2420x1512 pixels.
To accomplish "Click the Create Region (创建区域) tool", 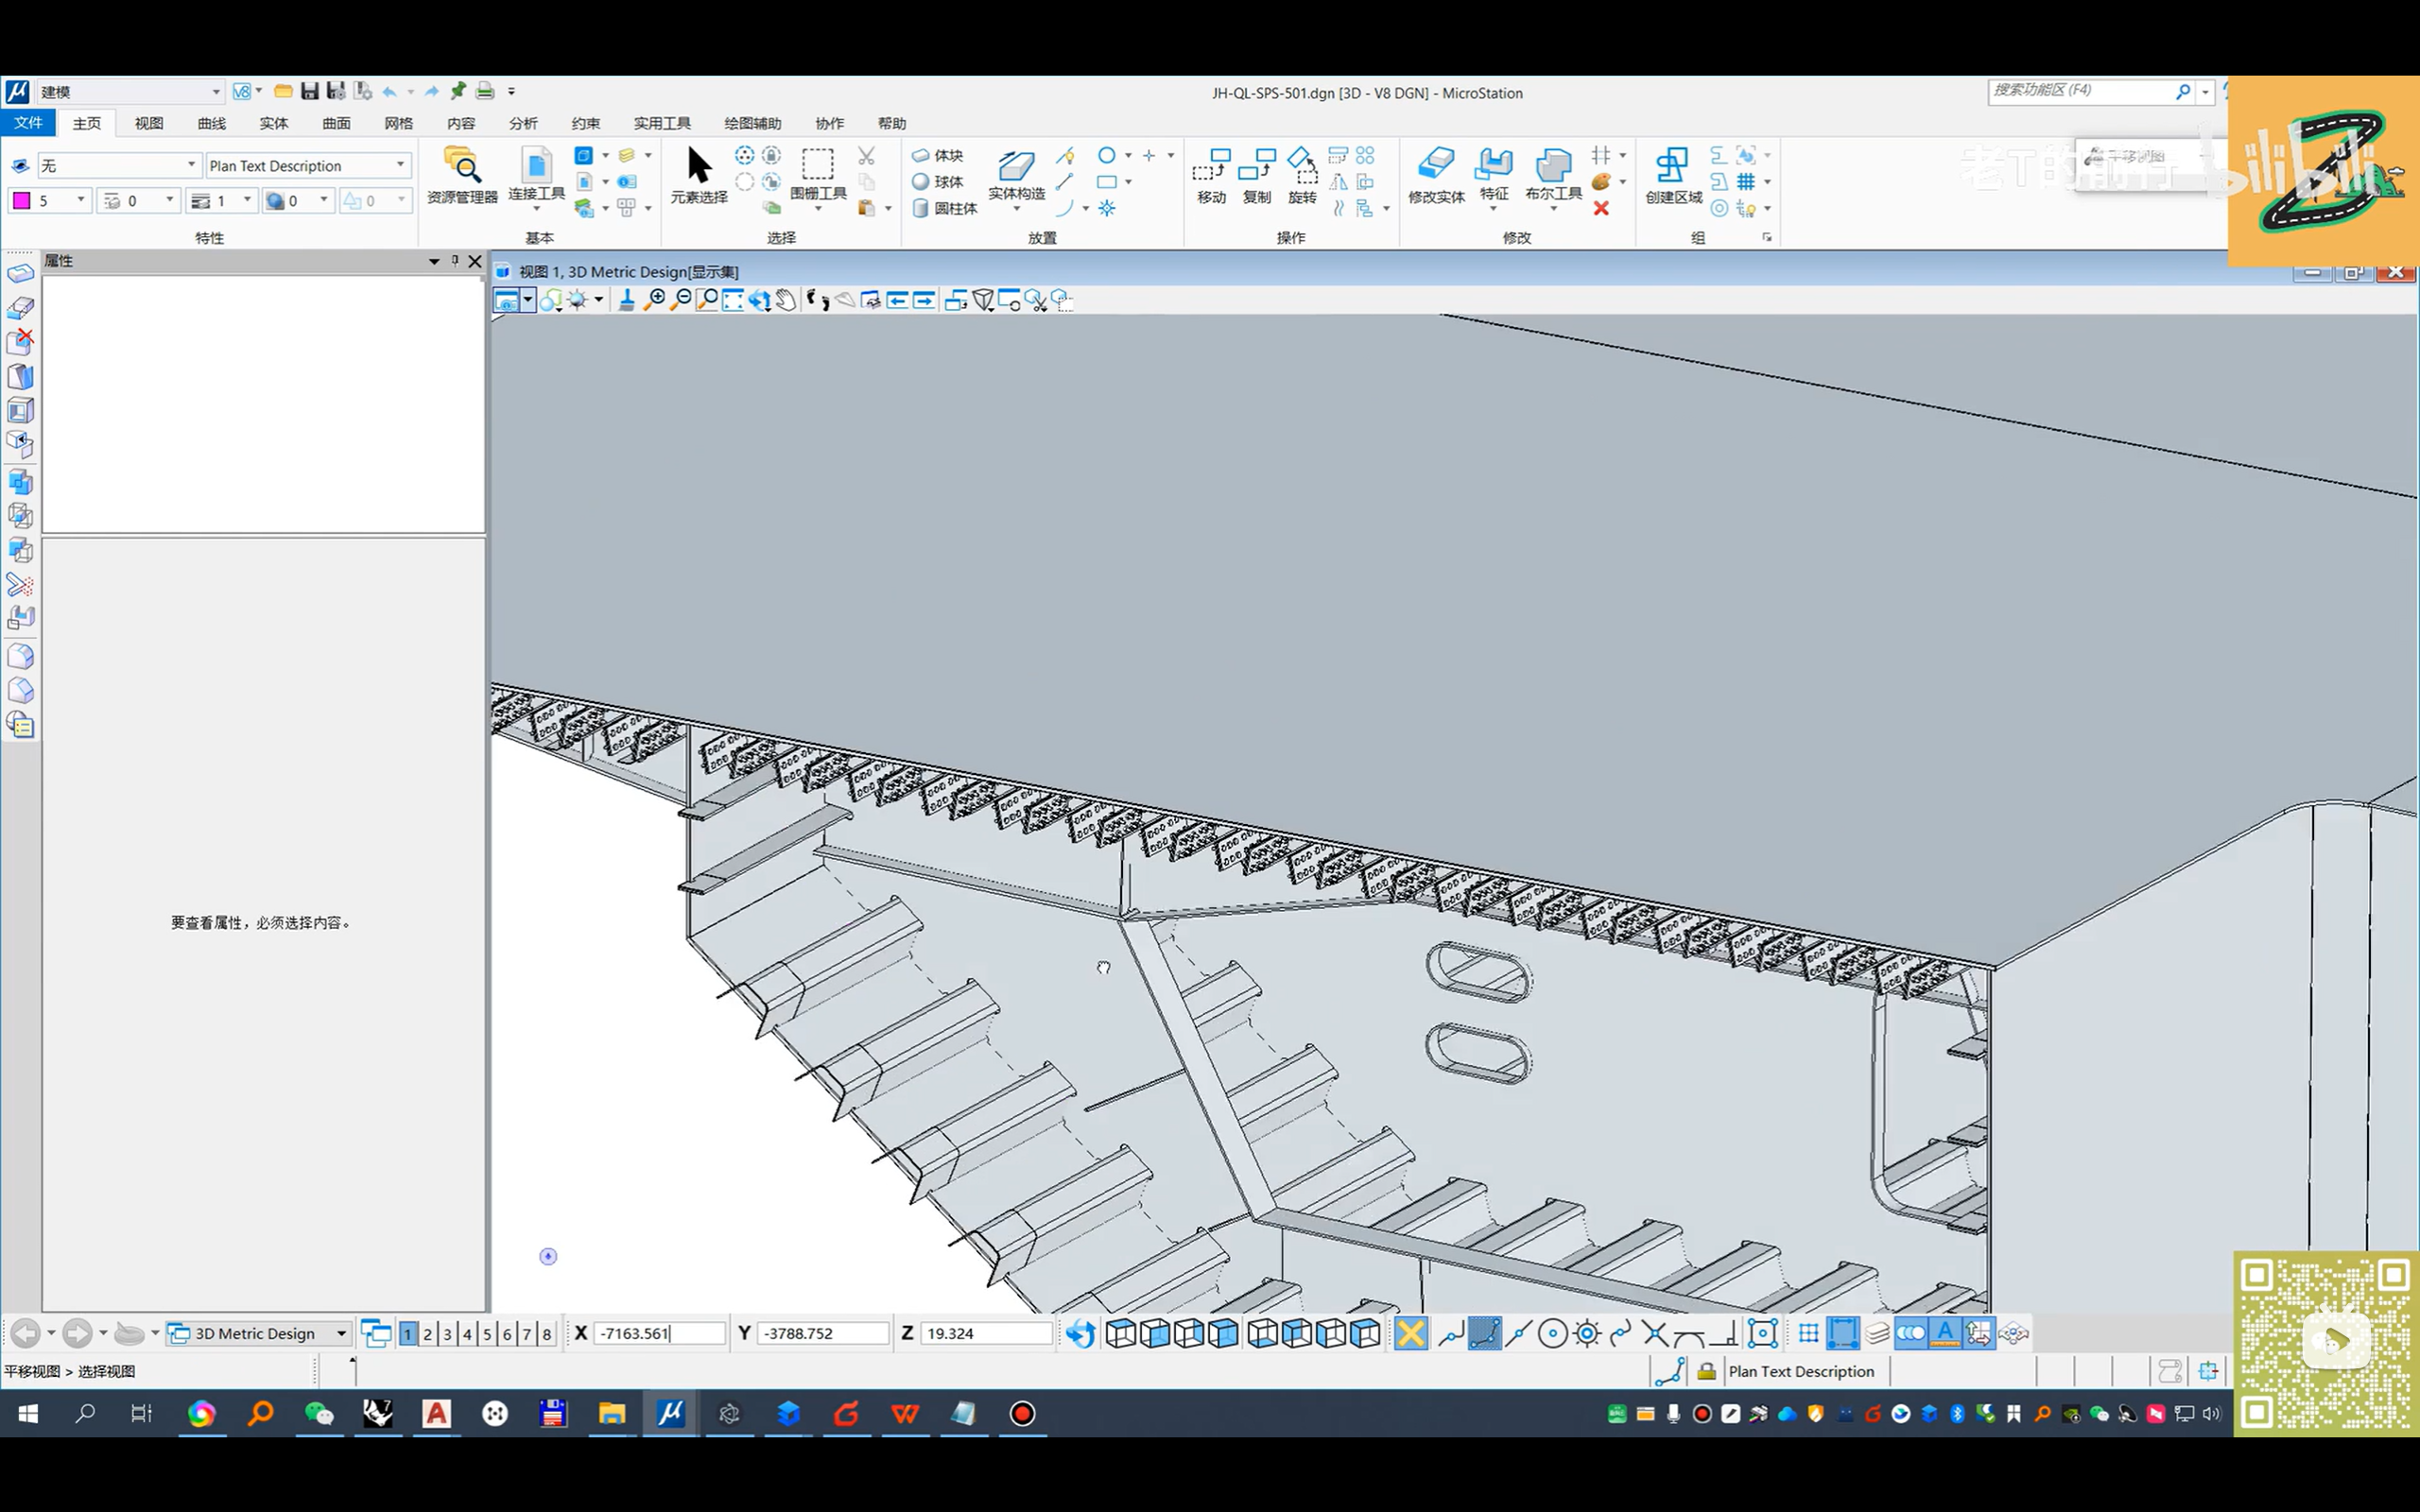I will coord(1673,172).
